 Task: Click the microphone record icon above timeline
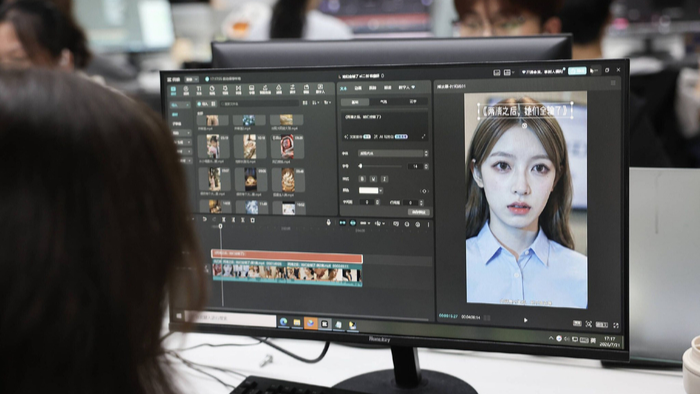click(329, 222)
